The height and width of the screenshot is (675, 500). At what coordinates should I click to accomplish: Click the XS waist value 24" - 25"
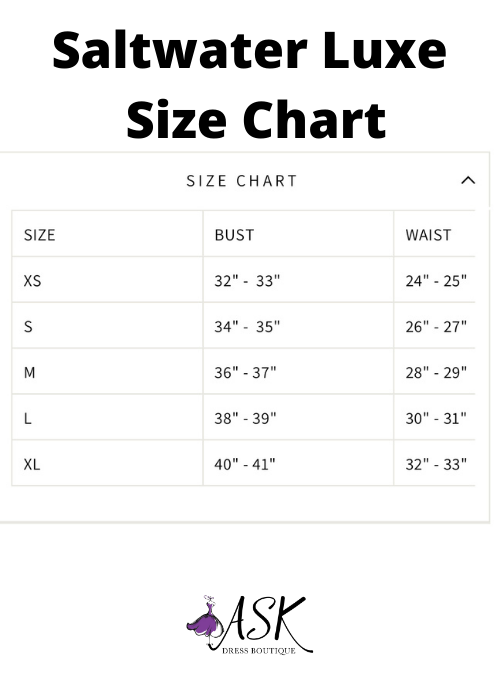(x=436, y=281)
